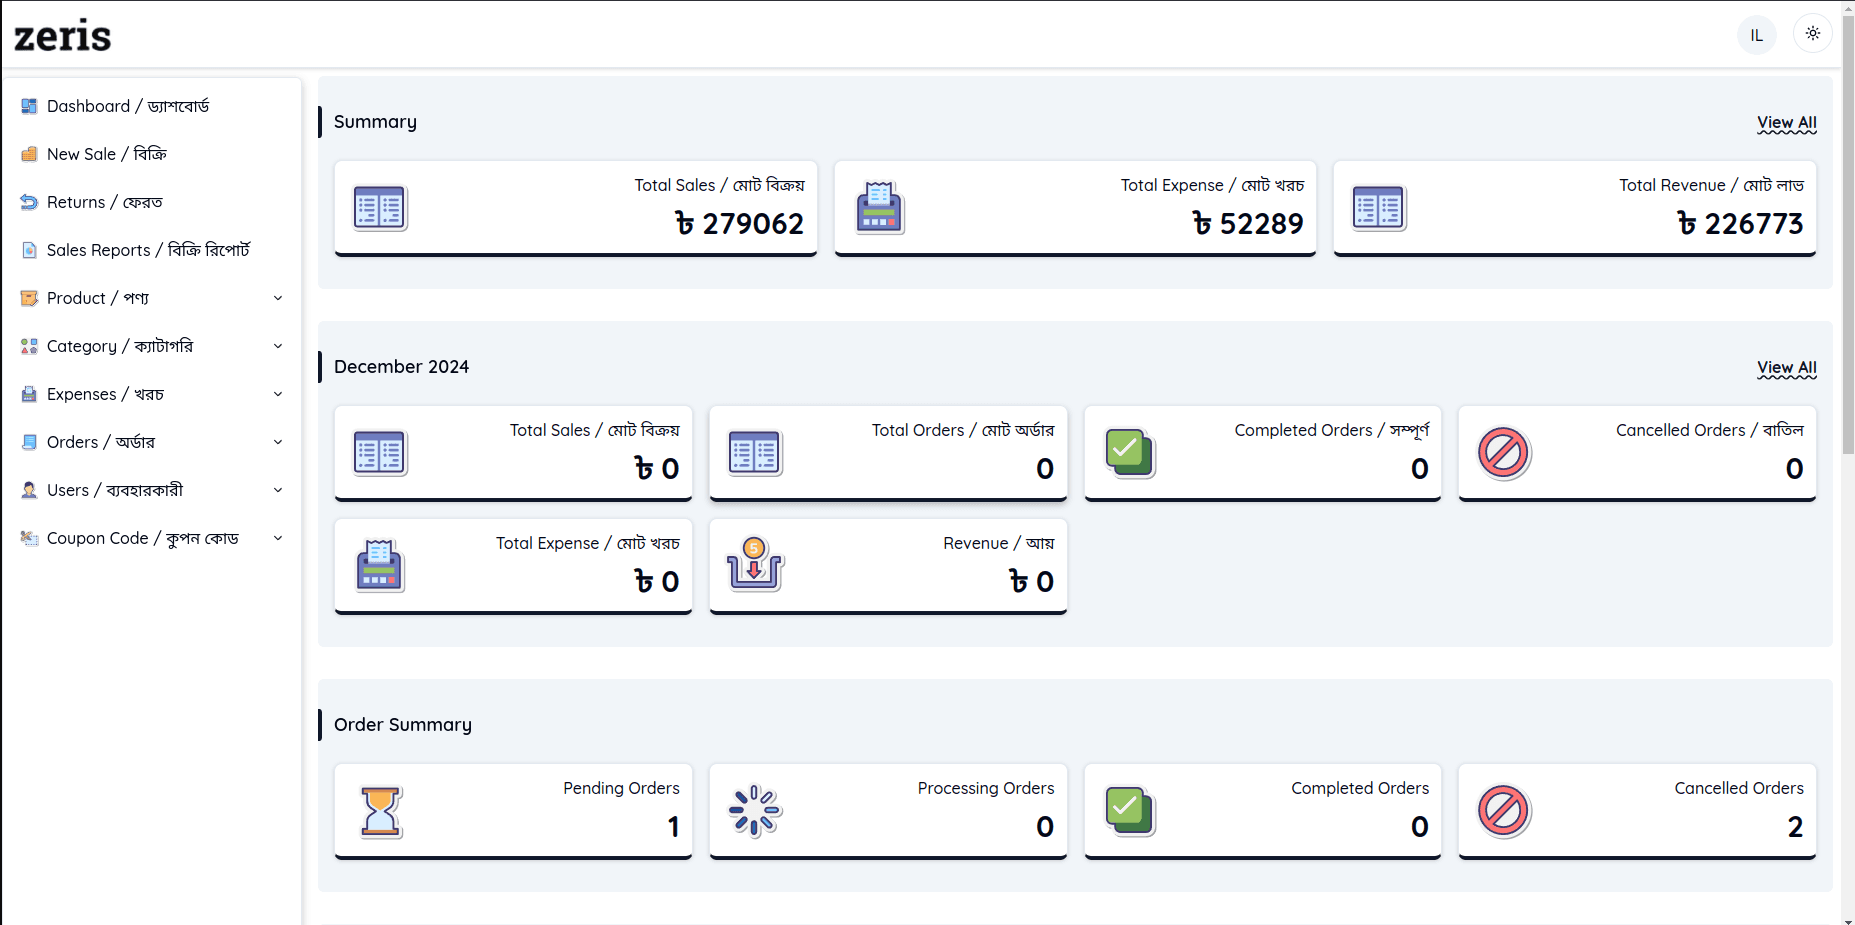Click View All in Summary section

click(x=1787, y=123)
